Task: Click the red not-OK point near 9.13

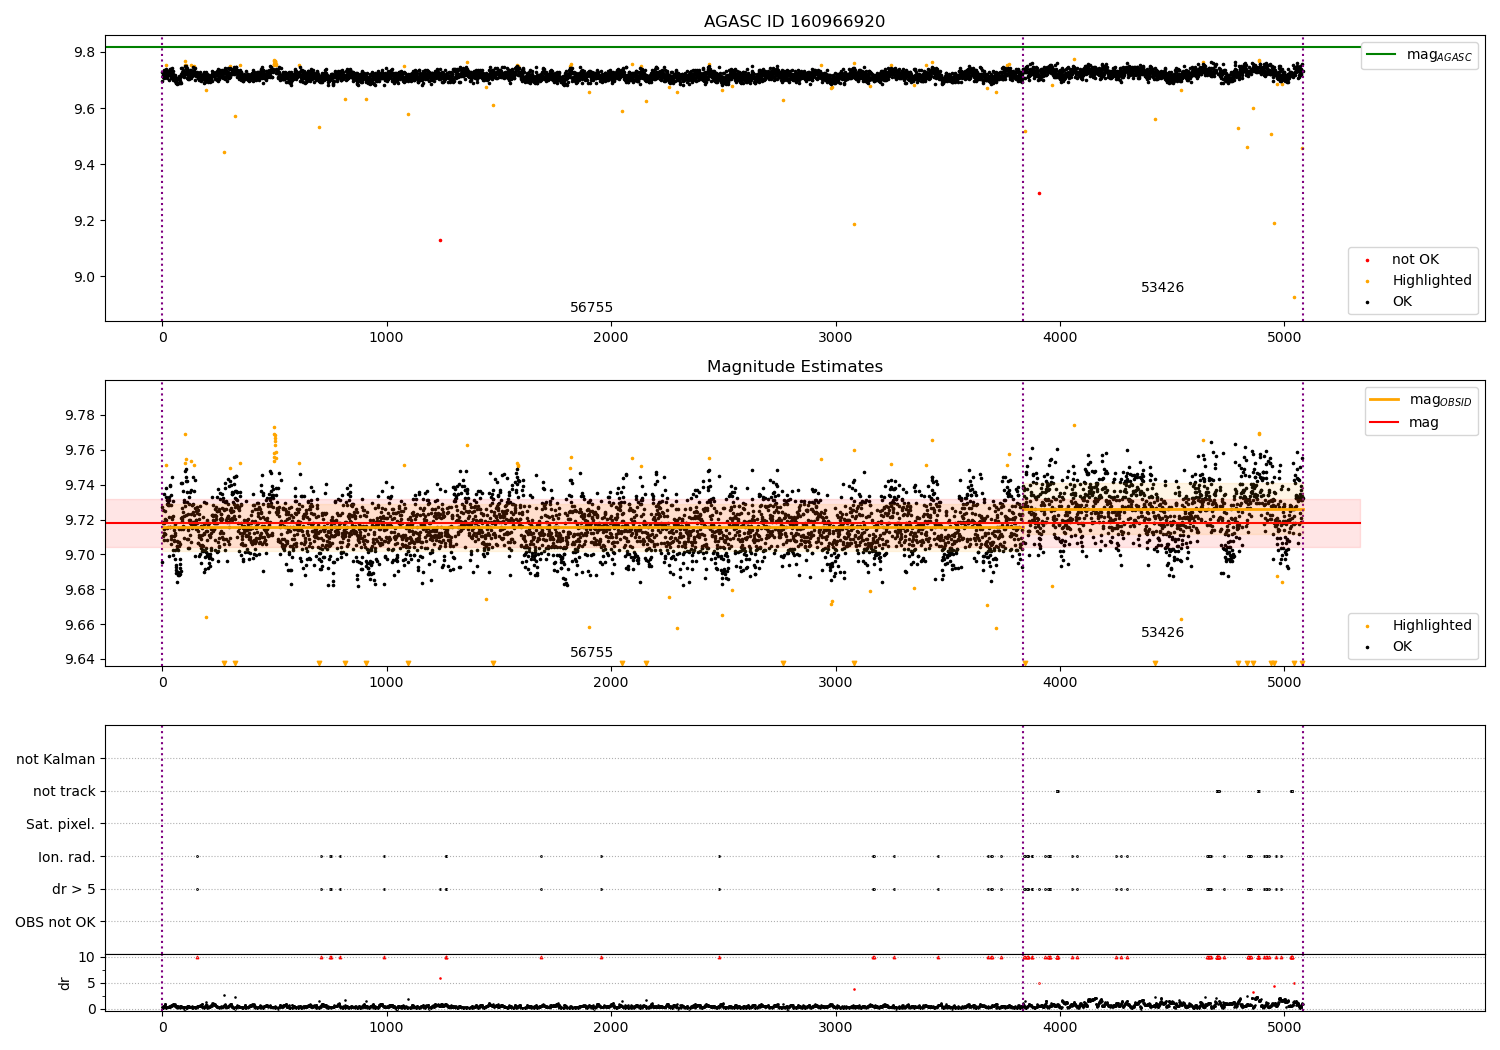Action: click(440, 240)
